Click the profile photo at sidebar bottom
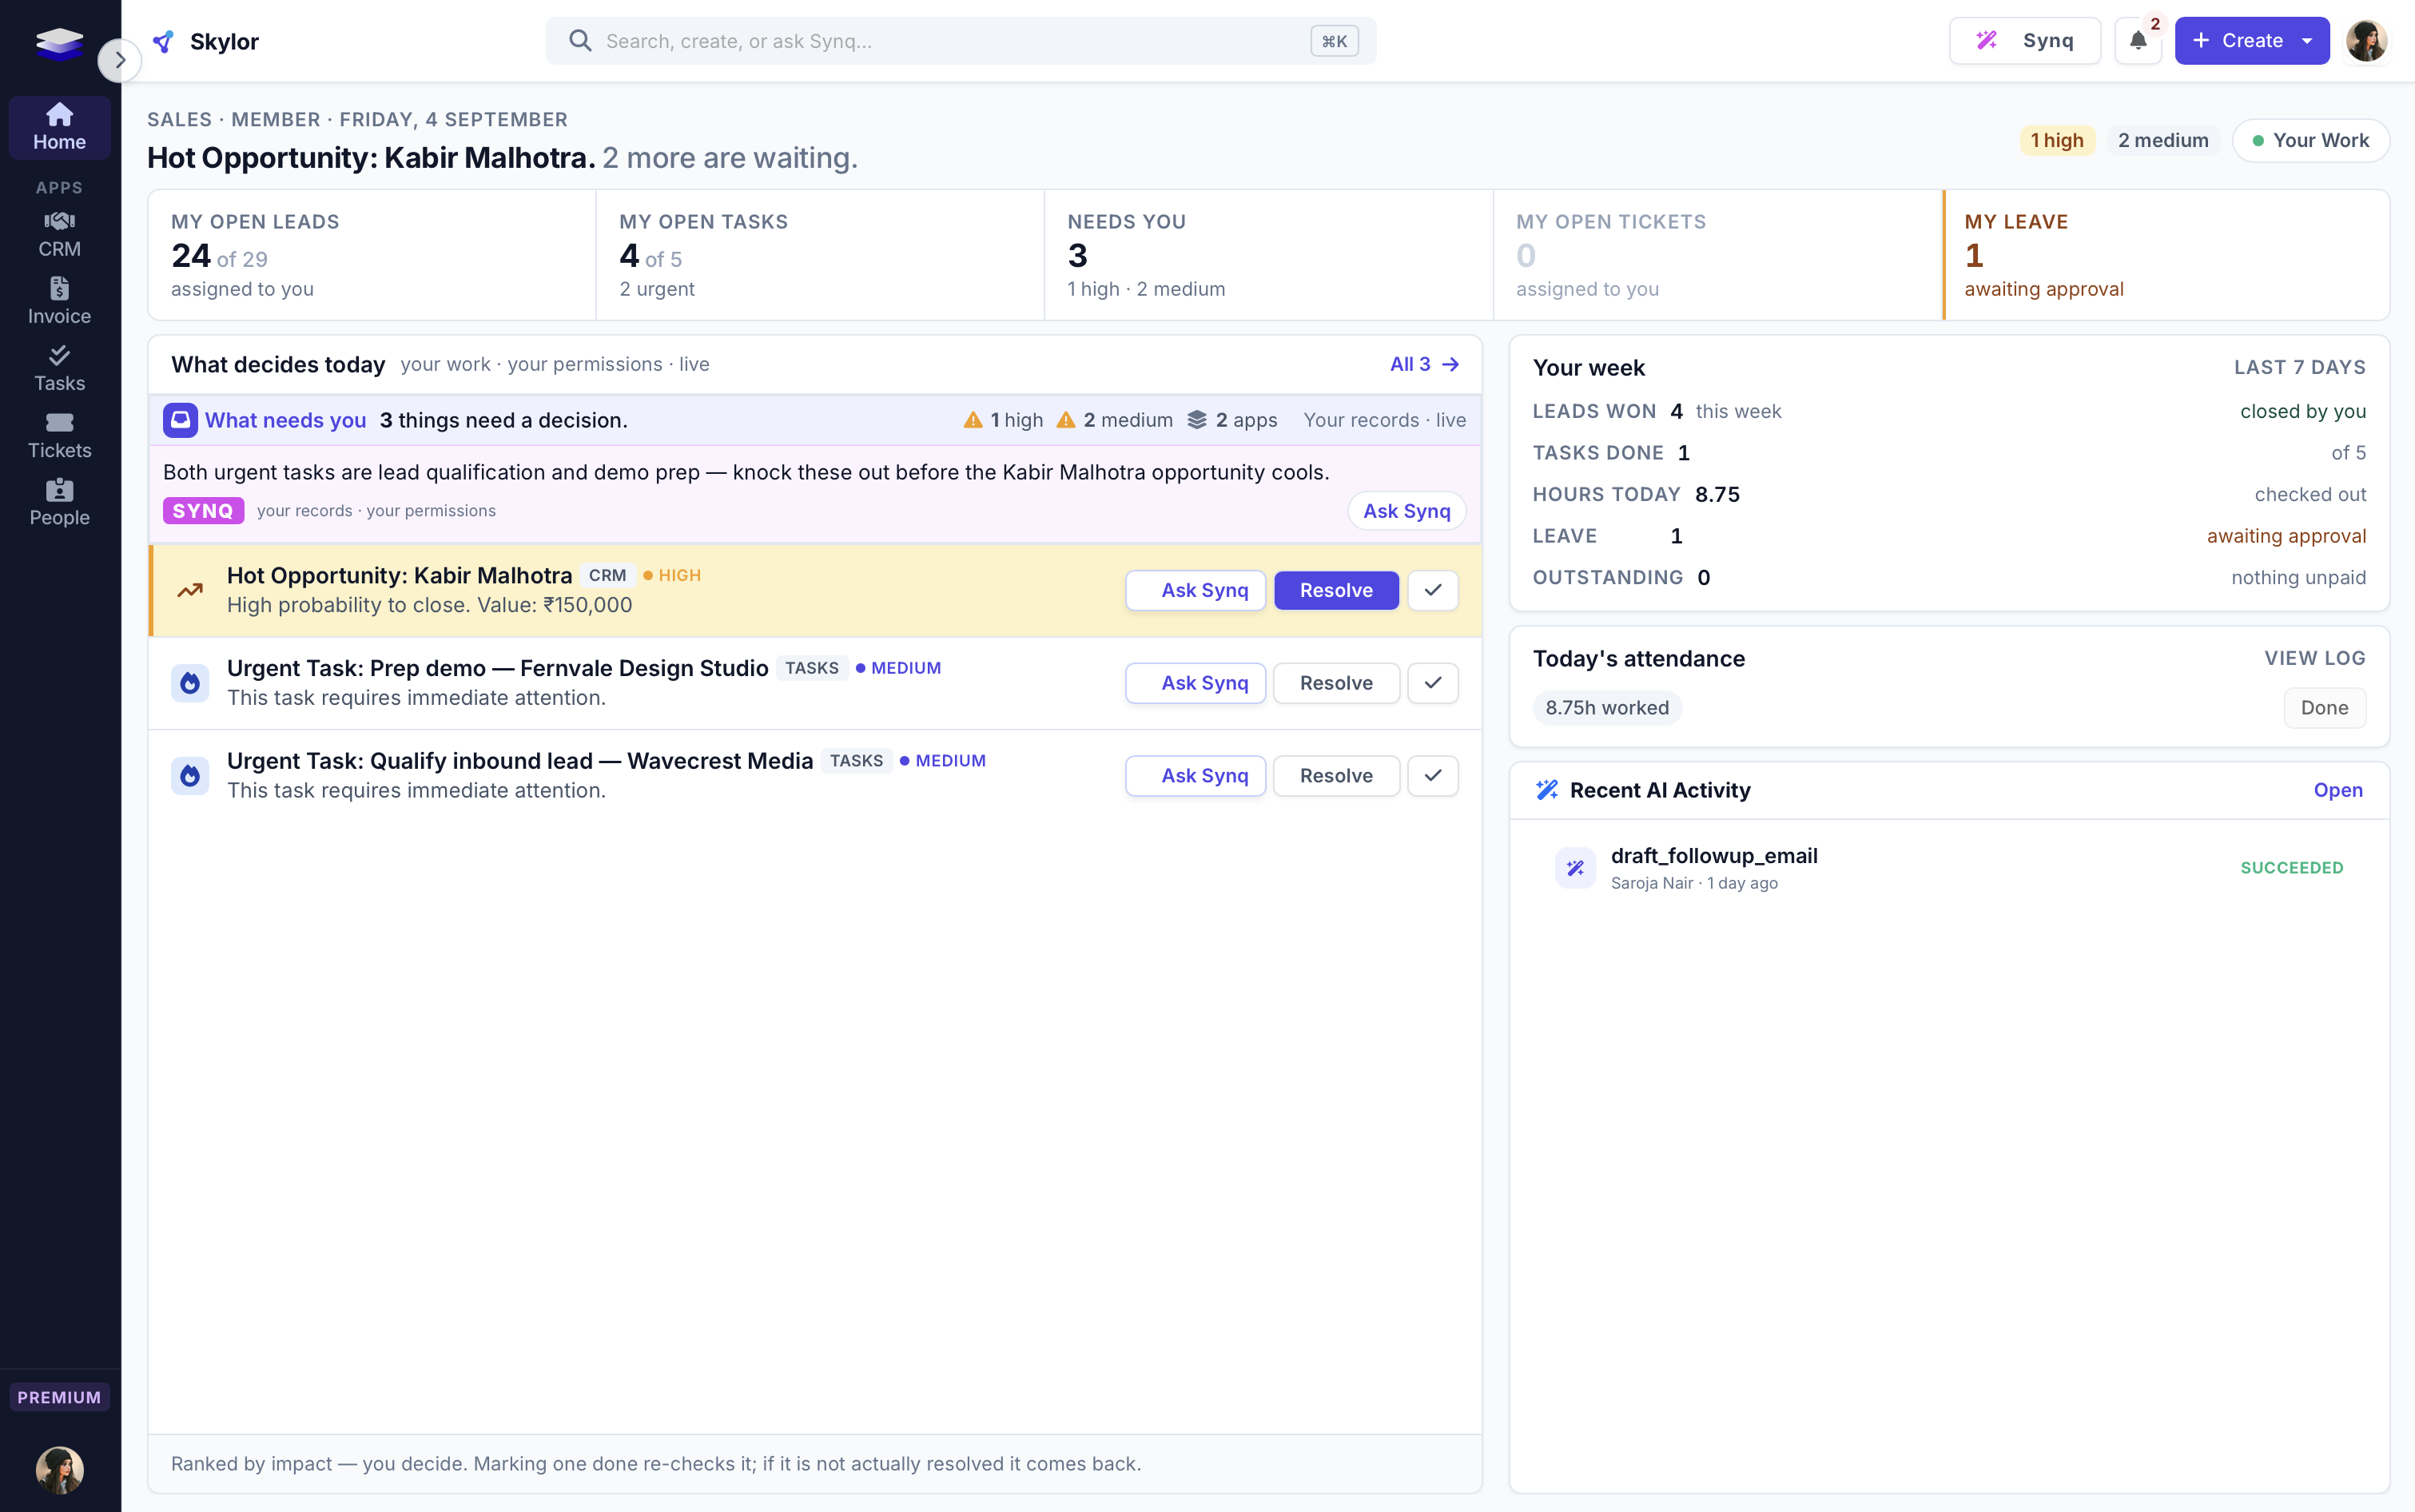 click(59, 1469)
